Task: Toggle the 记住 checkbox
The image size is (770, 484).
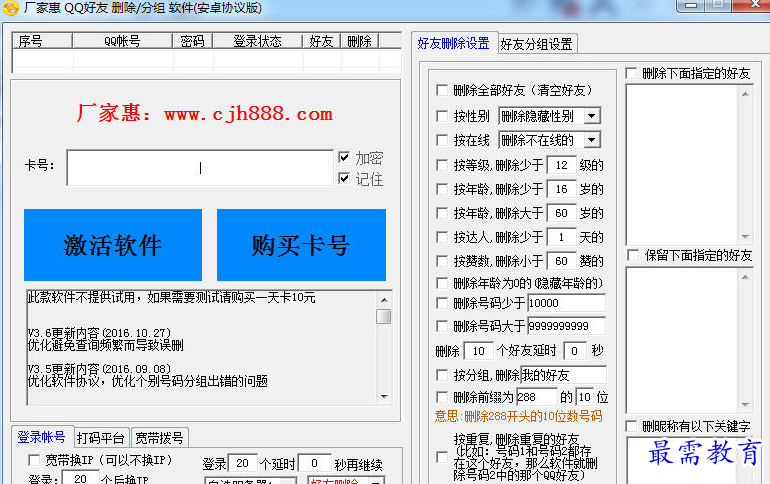Action: pos(344,179)
